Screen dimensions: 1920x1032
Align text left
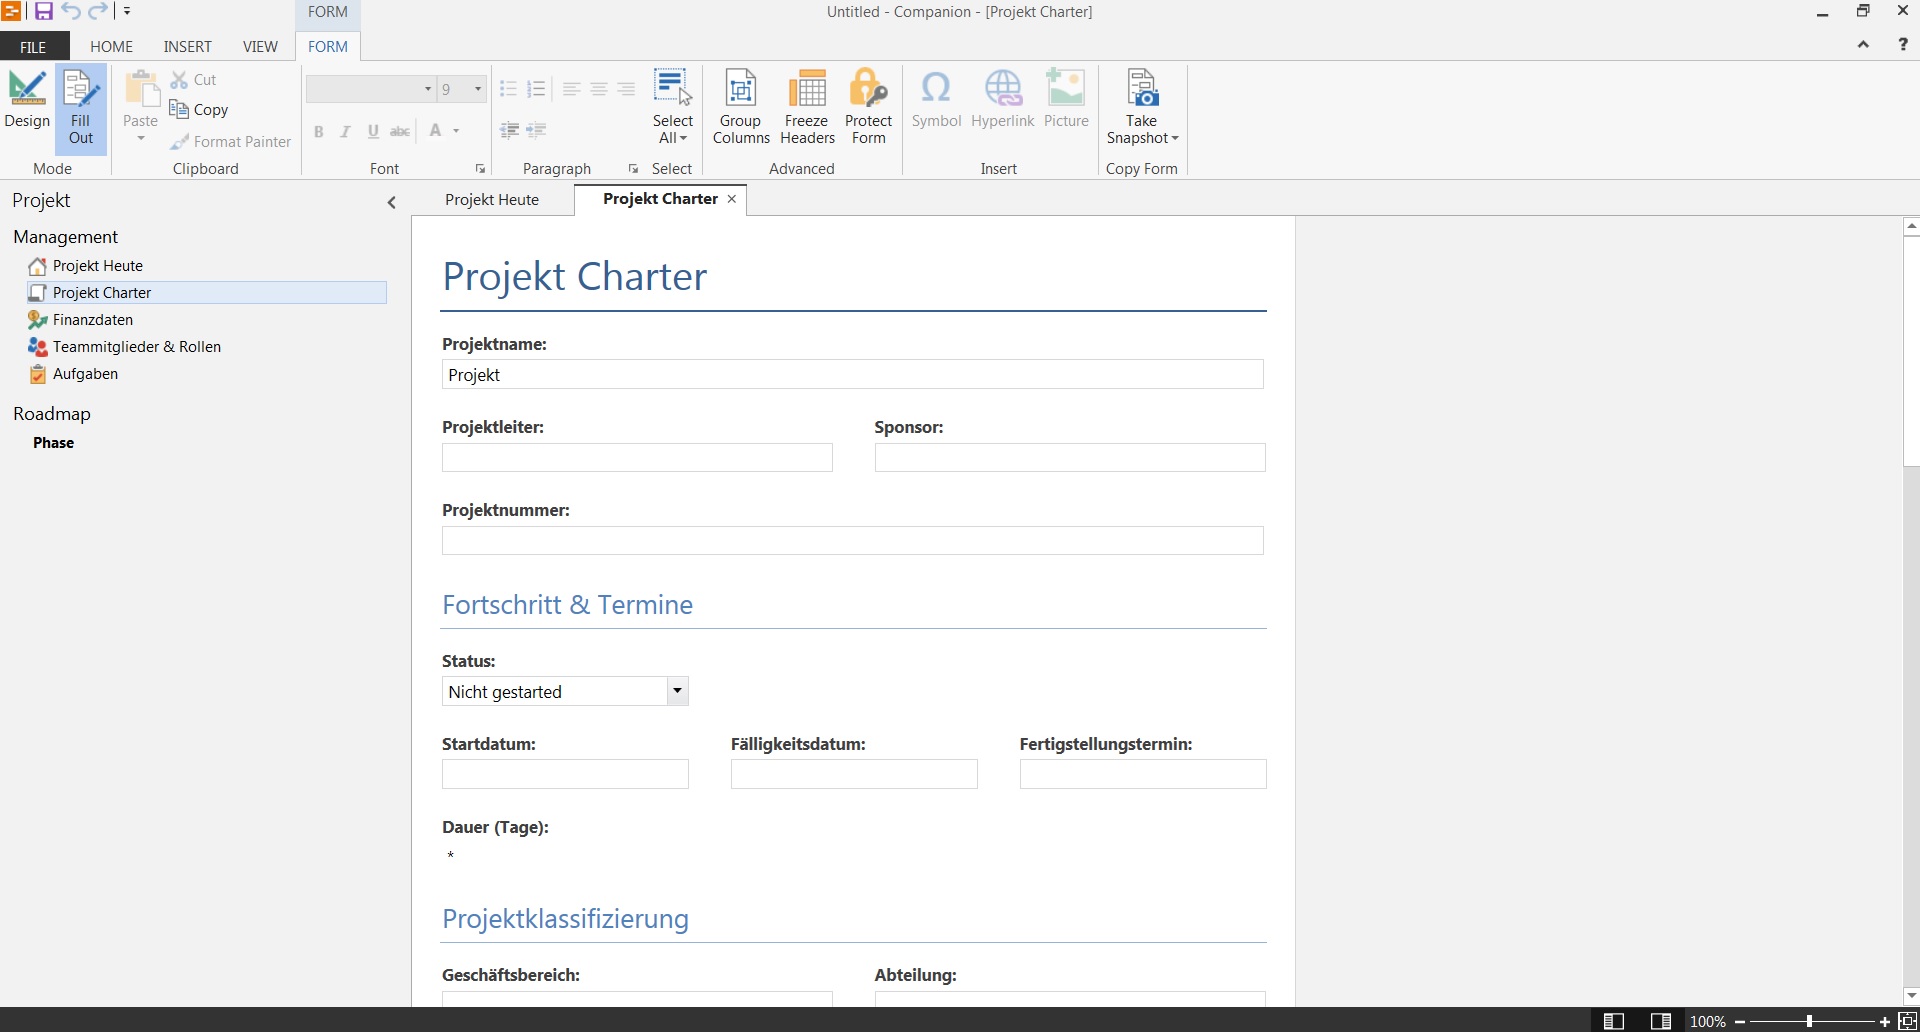click(x=571, y=89)
